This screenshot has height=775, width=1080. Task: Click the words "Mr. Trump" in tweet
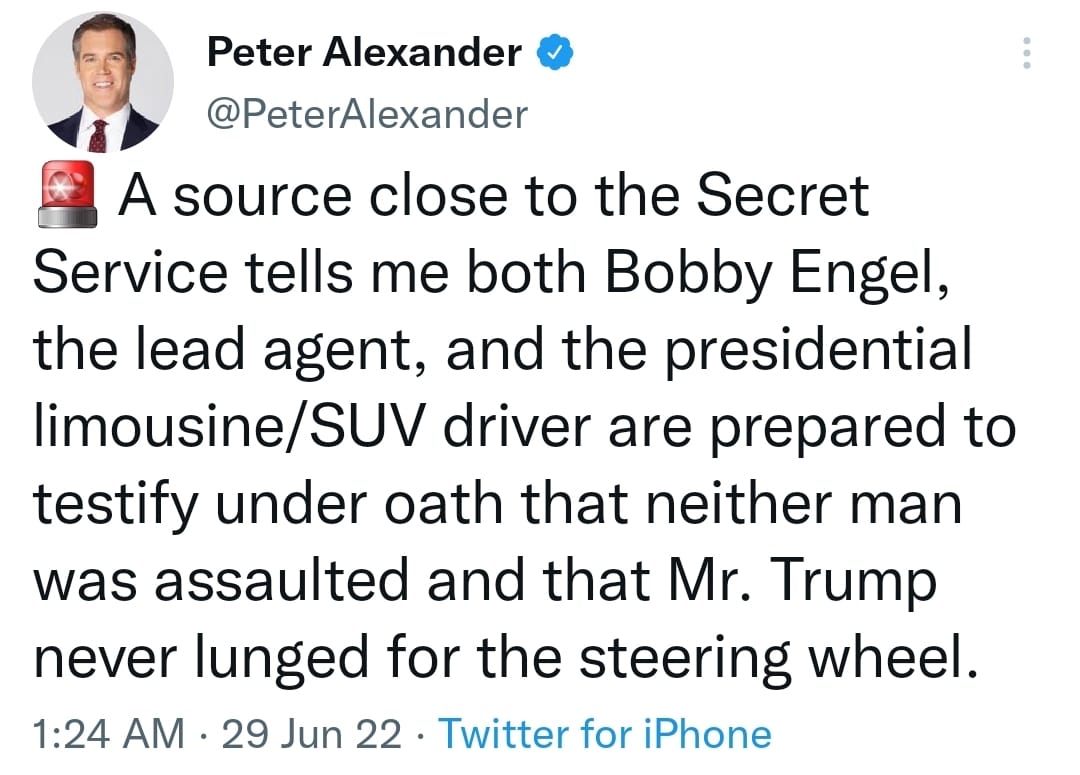pos(805,581)
